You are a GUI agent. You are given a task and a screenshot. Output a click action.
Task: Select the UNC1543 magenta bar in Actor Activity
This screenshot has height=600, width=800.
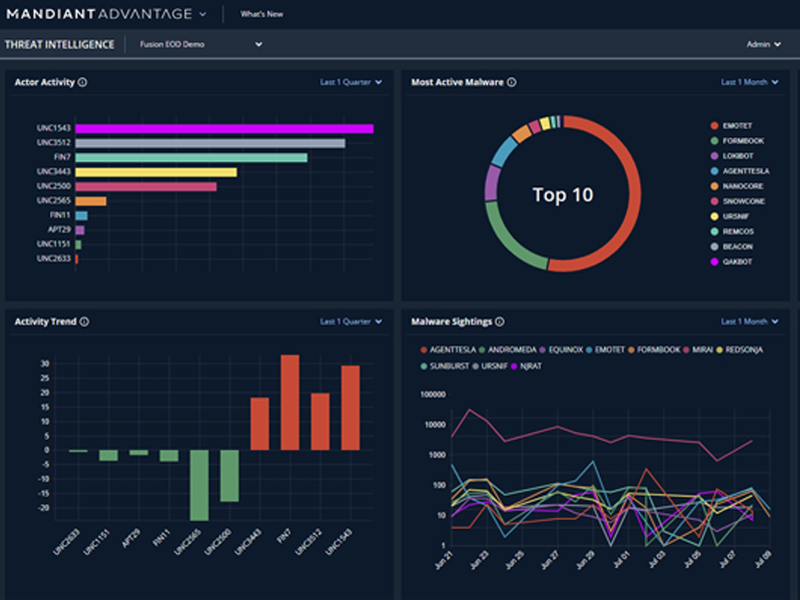(224, 129)
